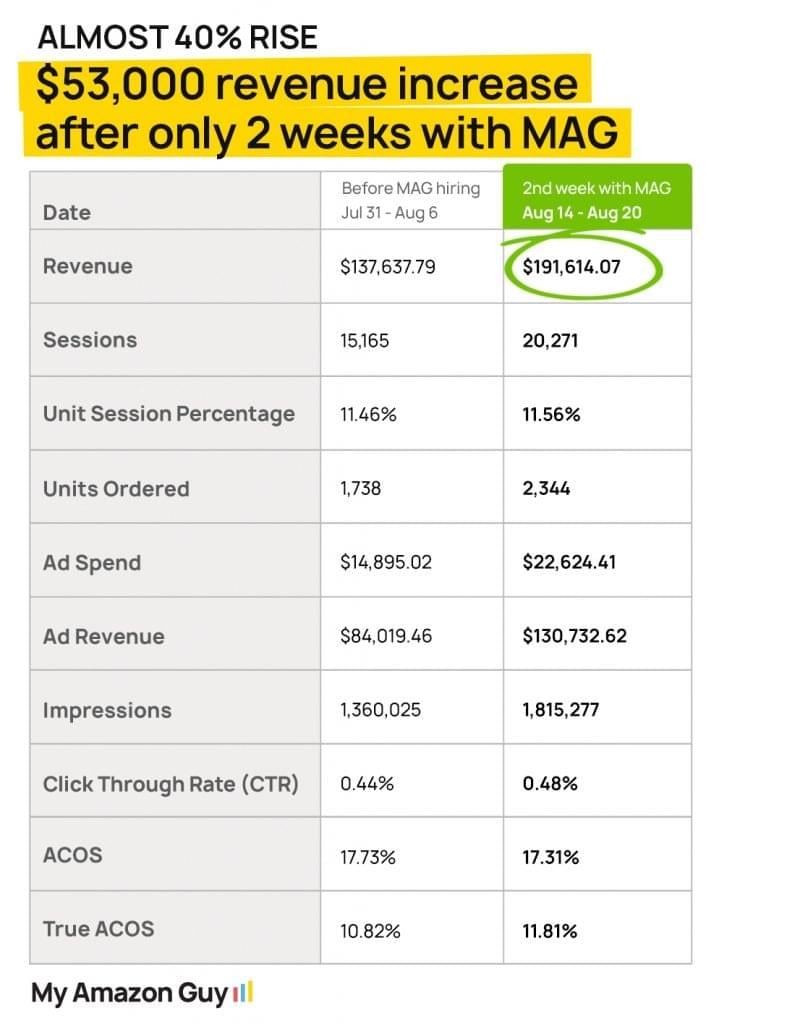808x1024 pixels.
Task: Click the My Amazon Guy bar chart icon
Action: (x=243, y=993)
